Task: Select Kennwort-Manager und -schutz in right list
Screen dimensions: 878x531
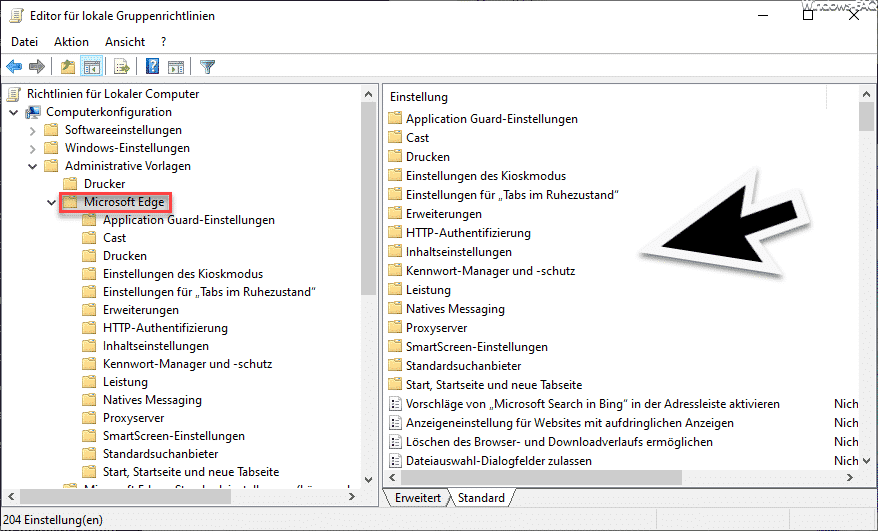Action: [491, 271]
